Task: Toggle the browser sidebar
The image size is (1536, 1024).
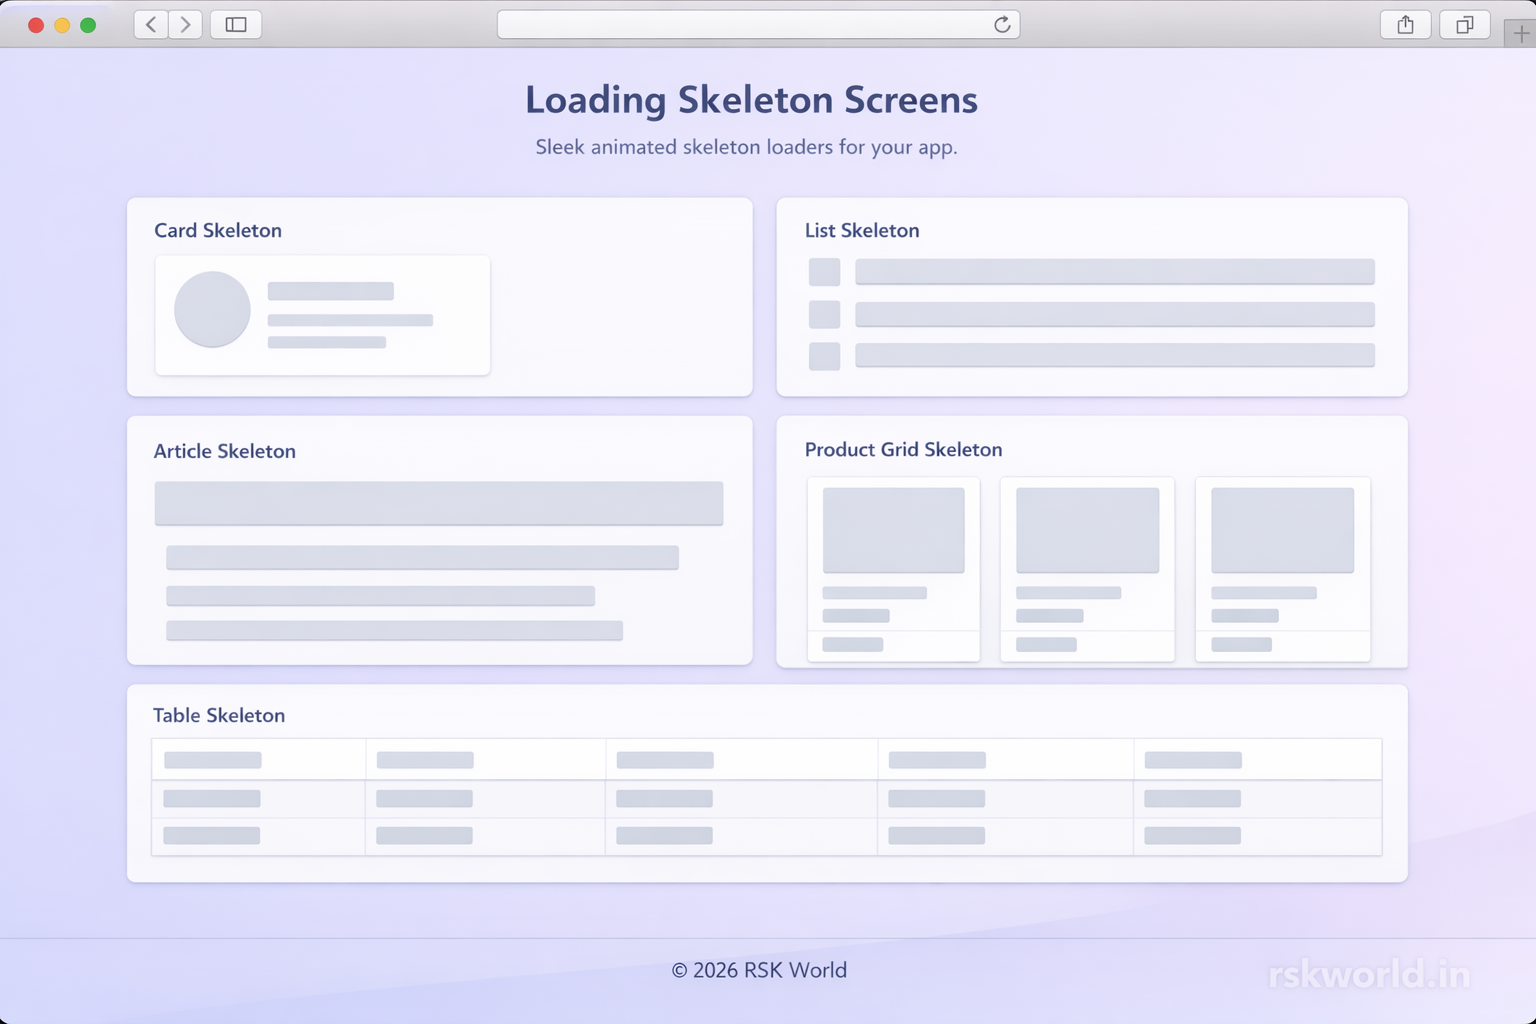Action: click(236, 24)
